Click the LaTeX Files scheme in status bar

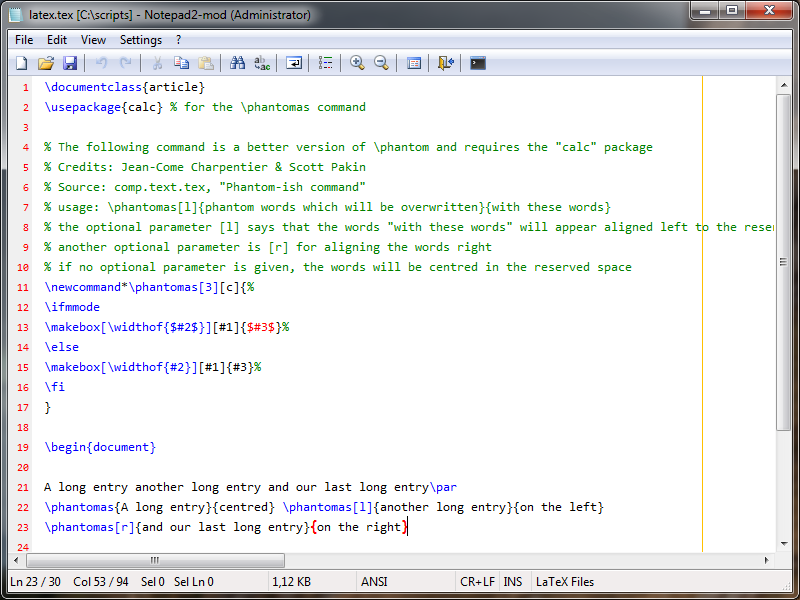pos(565,581)
